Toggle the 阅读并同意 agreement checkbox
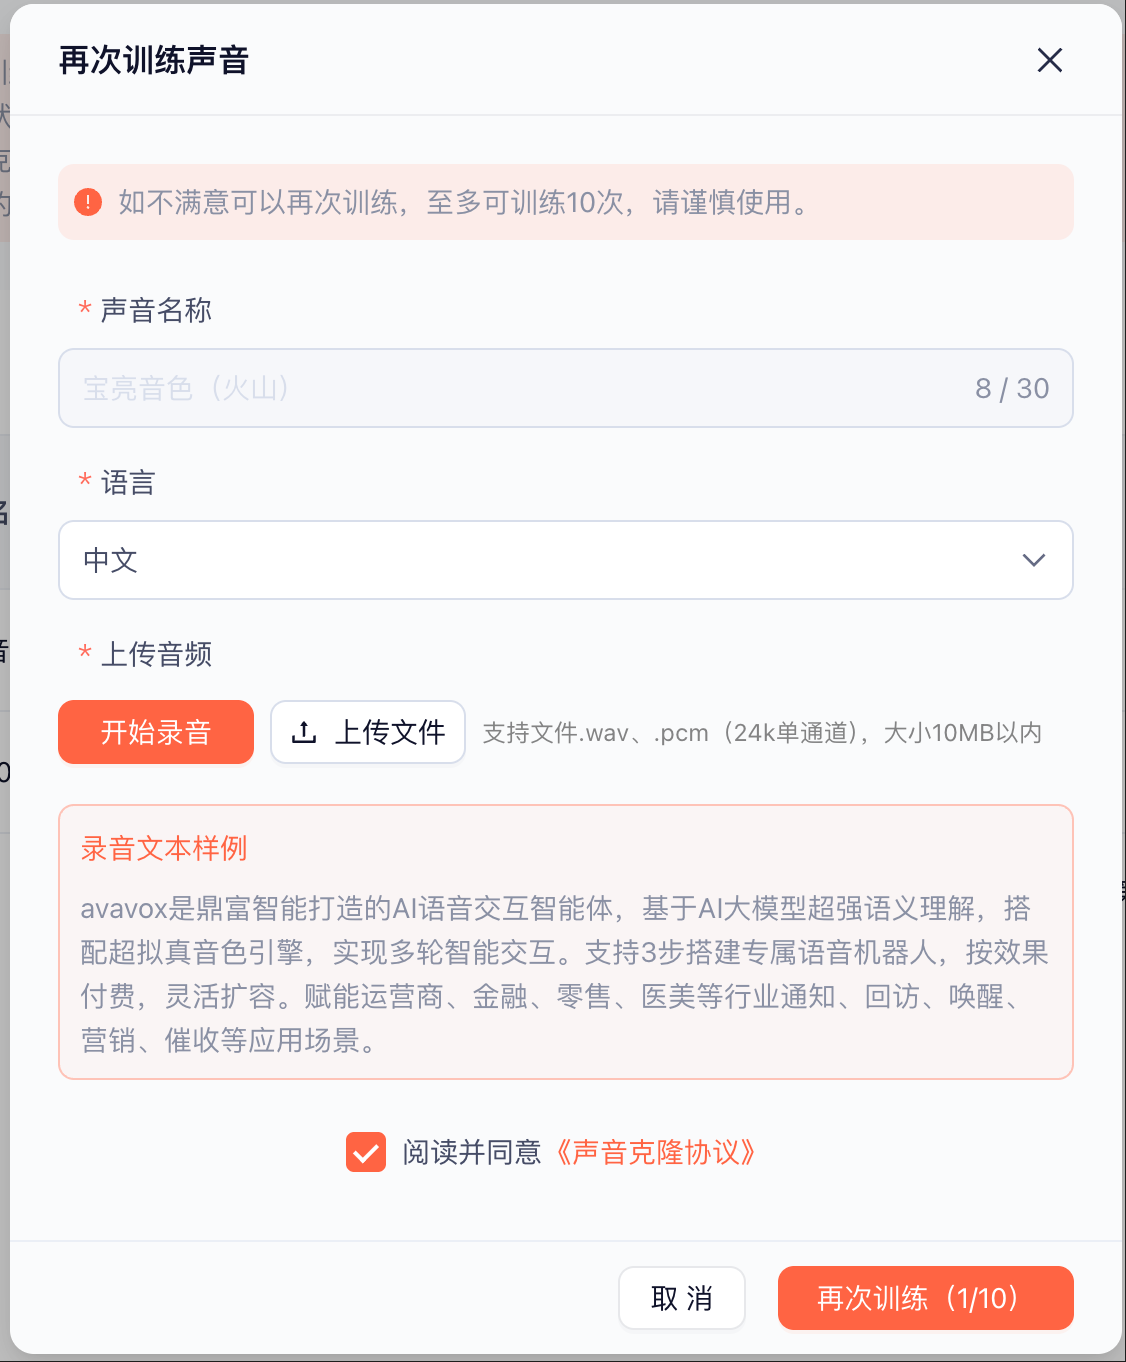This screenshot has width=1126, height=1362. tap(366, 1152)
